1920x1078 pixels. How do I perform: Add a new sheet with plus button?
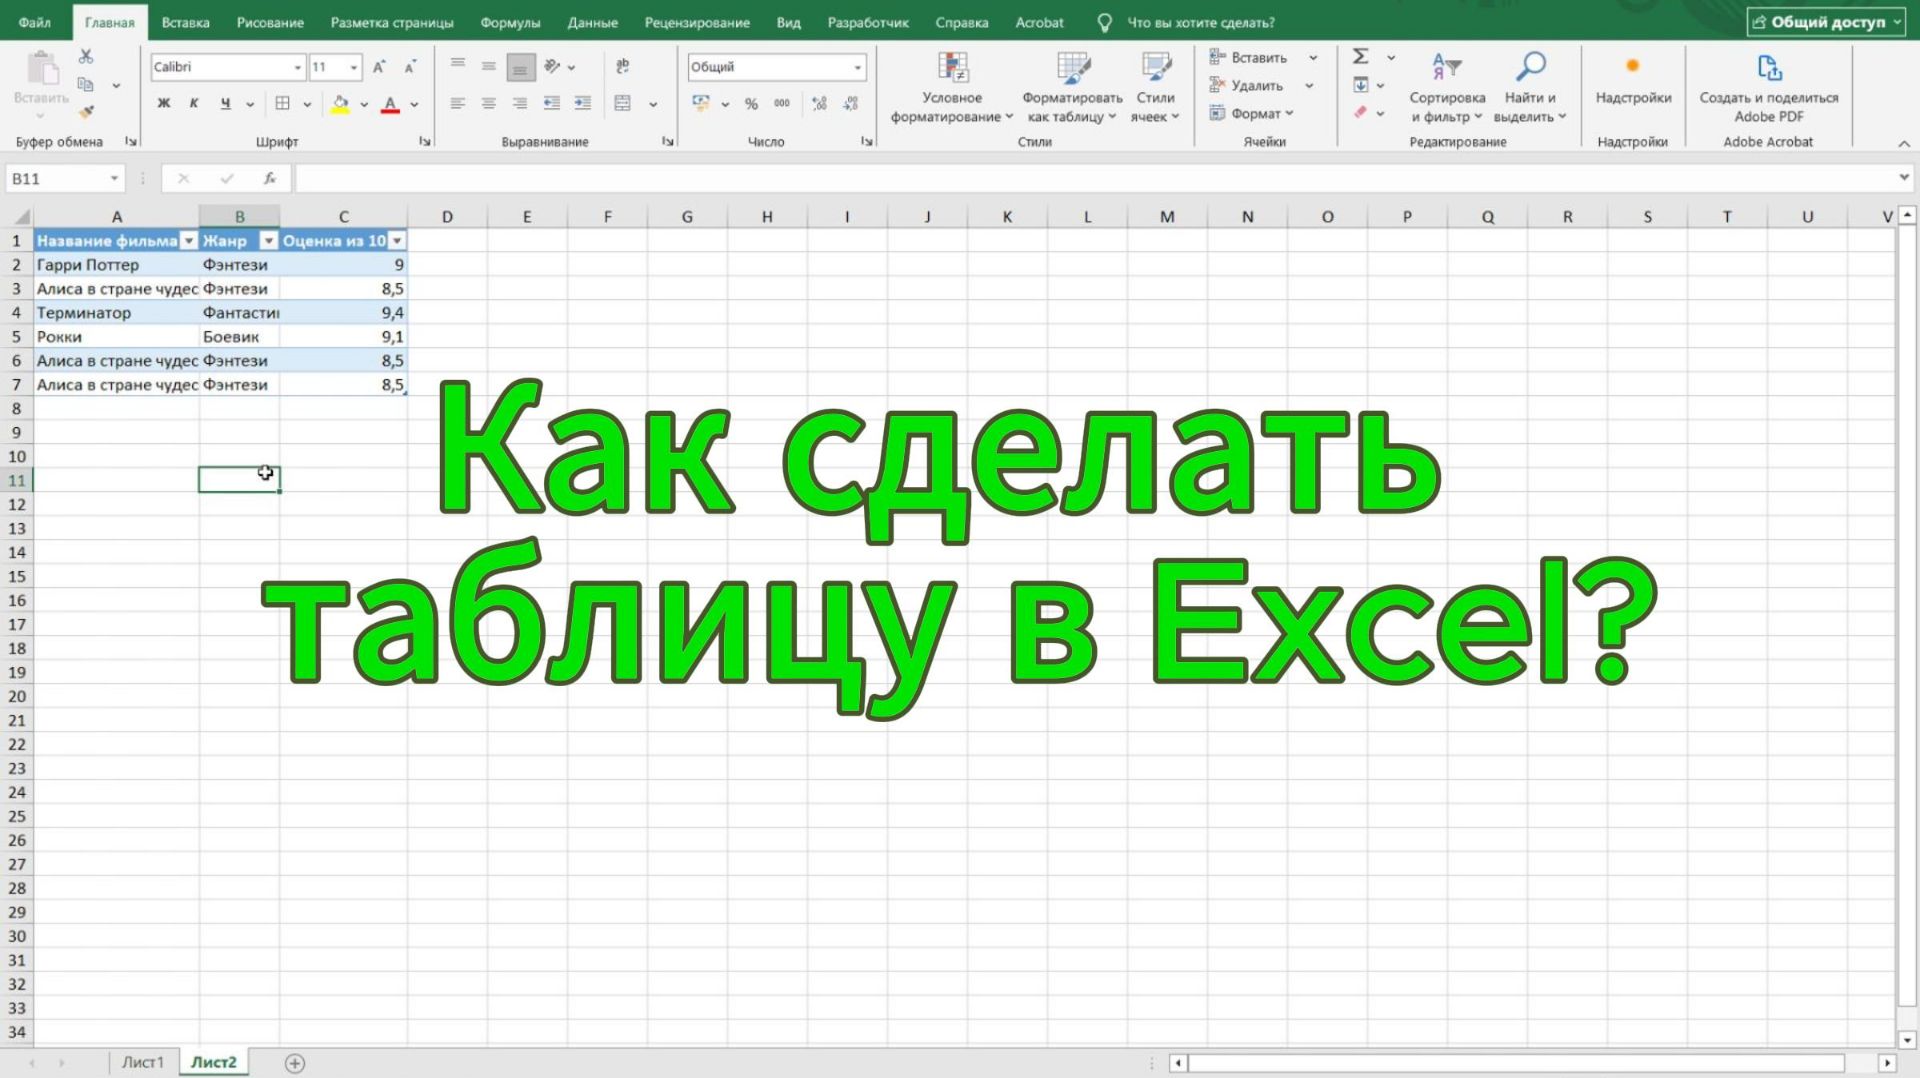point(295,1063)
